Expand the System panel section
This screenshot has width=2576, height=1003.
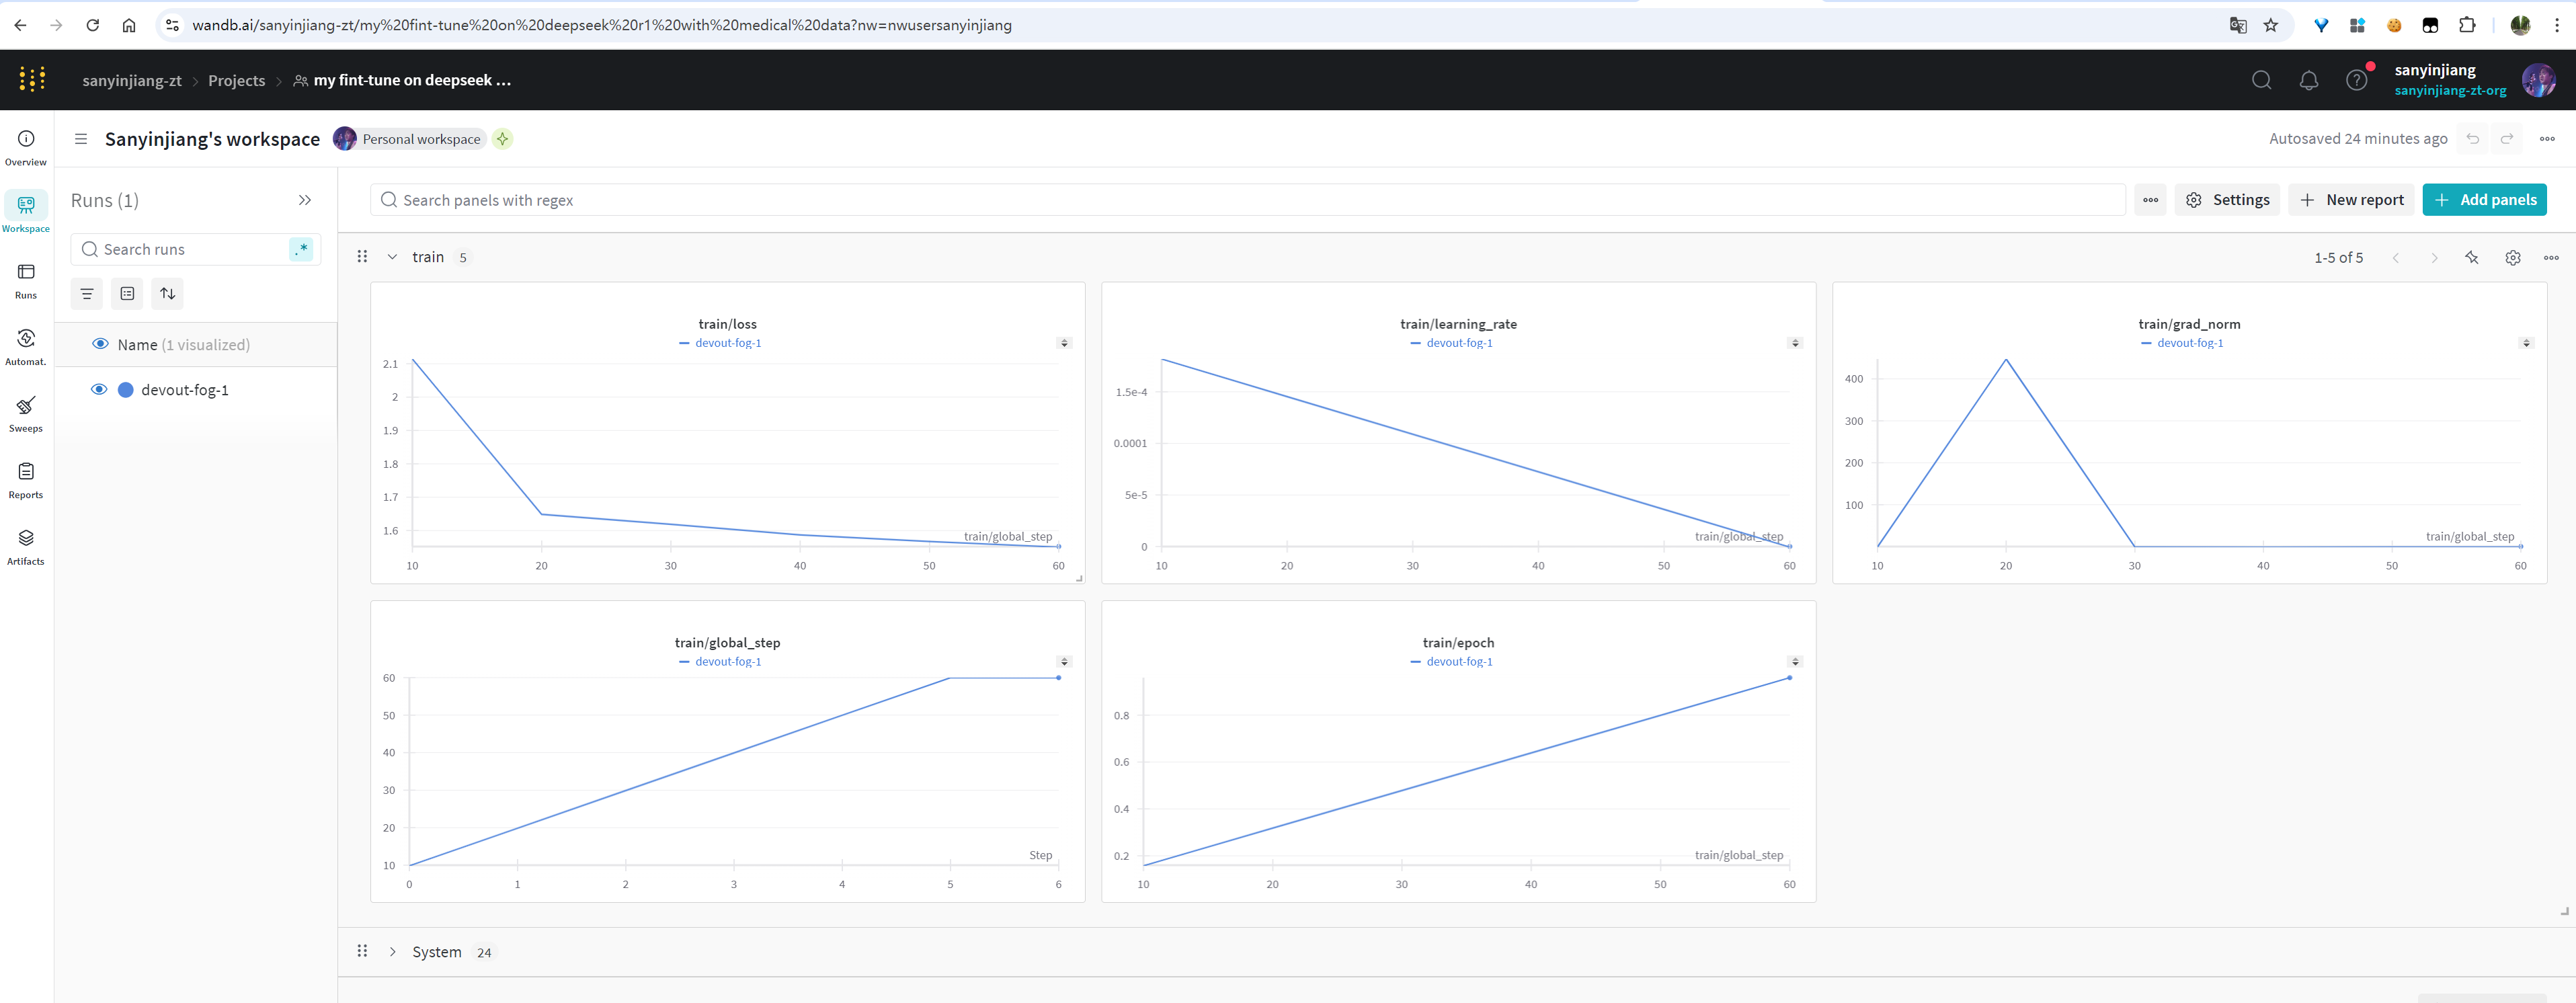[x=392, y=951]
